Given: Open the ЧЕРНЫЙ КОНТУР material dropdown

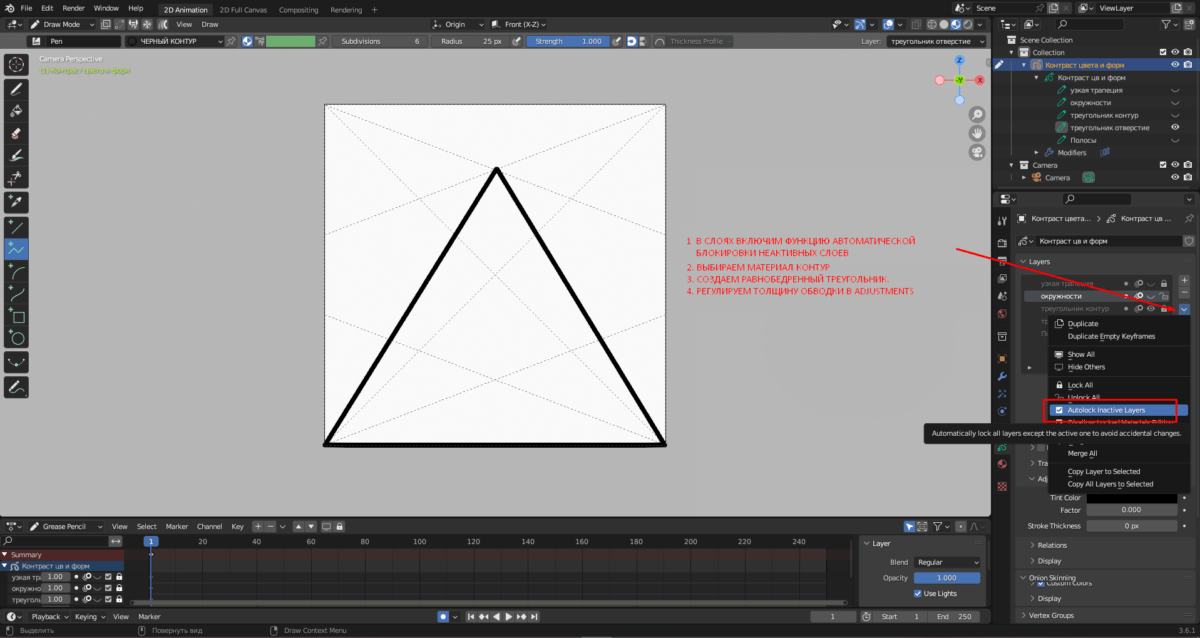Looking at the screenshot, I should pos(174,41).
